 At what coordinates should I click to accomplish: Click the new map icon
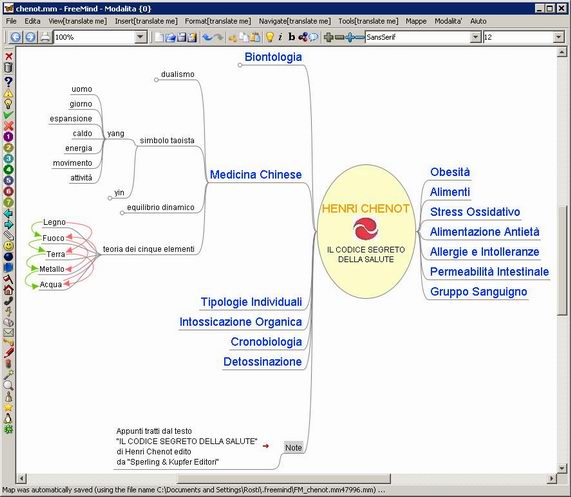(160, 37)
